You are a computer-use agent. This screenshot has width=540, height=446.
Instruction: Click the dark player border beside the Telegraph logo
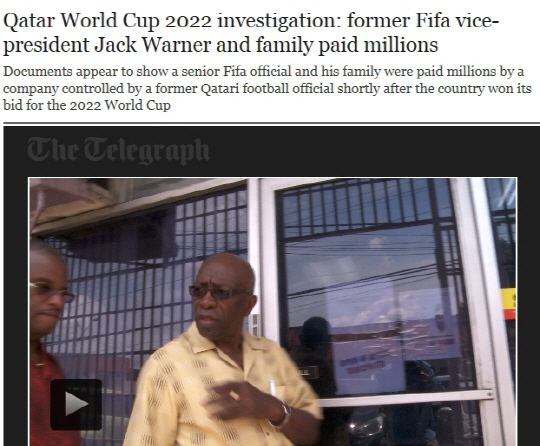[362, 152]
